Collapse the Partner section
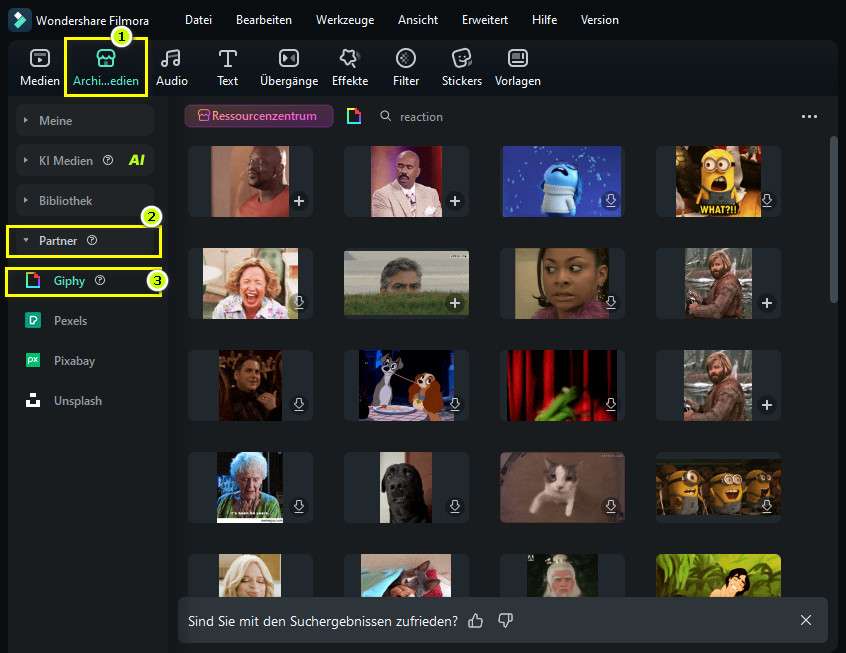Screen dimensions: 846x653 click(84, 241)
